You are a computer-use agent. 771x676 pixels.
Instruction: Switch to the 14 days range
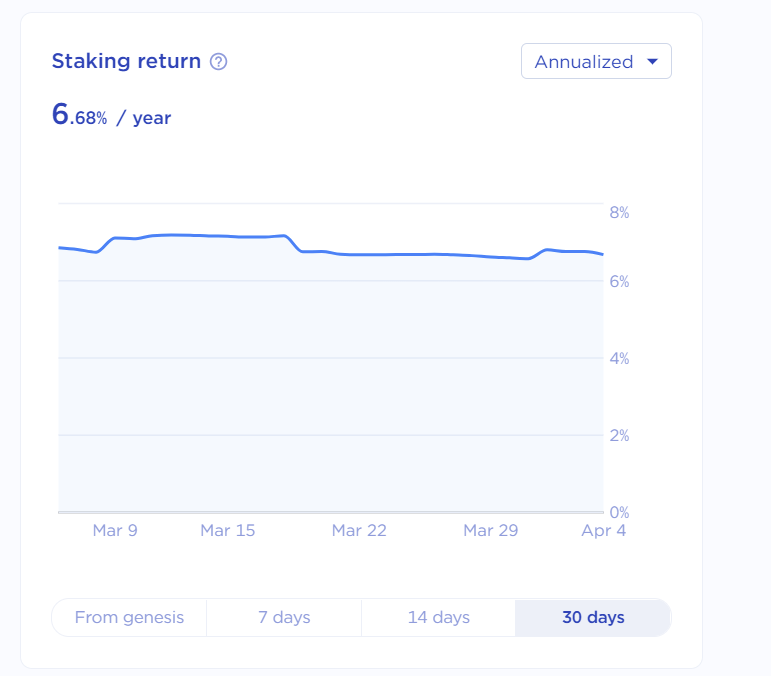coord(438,618)
